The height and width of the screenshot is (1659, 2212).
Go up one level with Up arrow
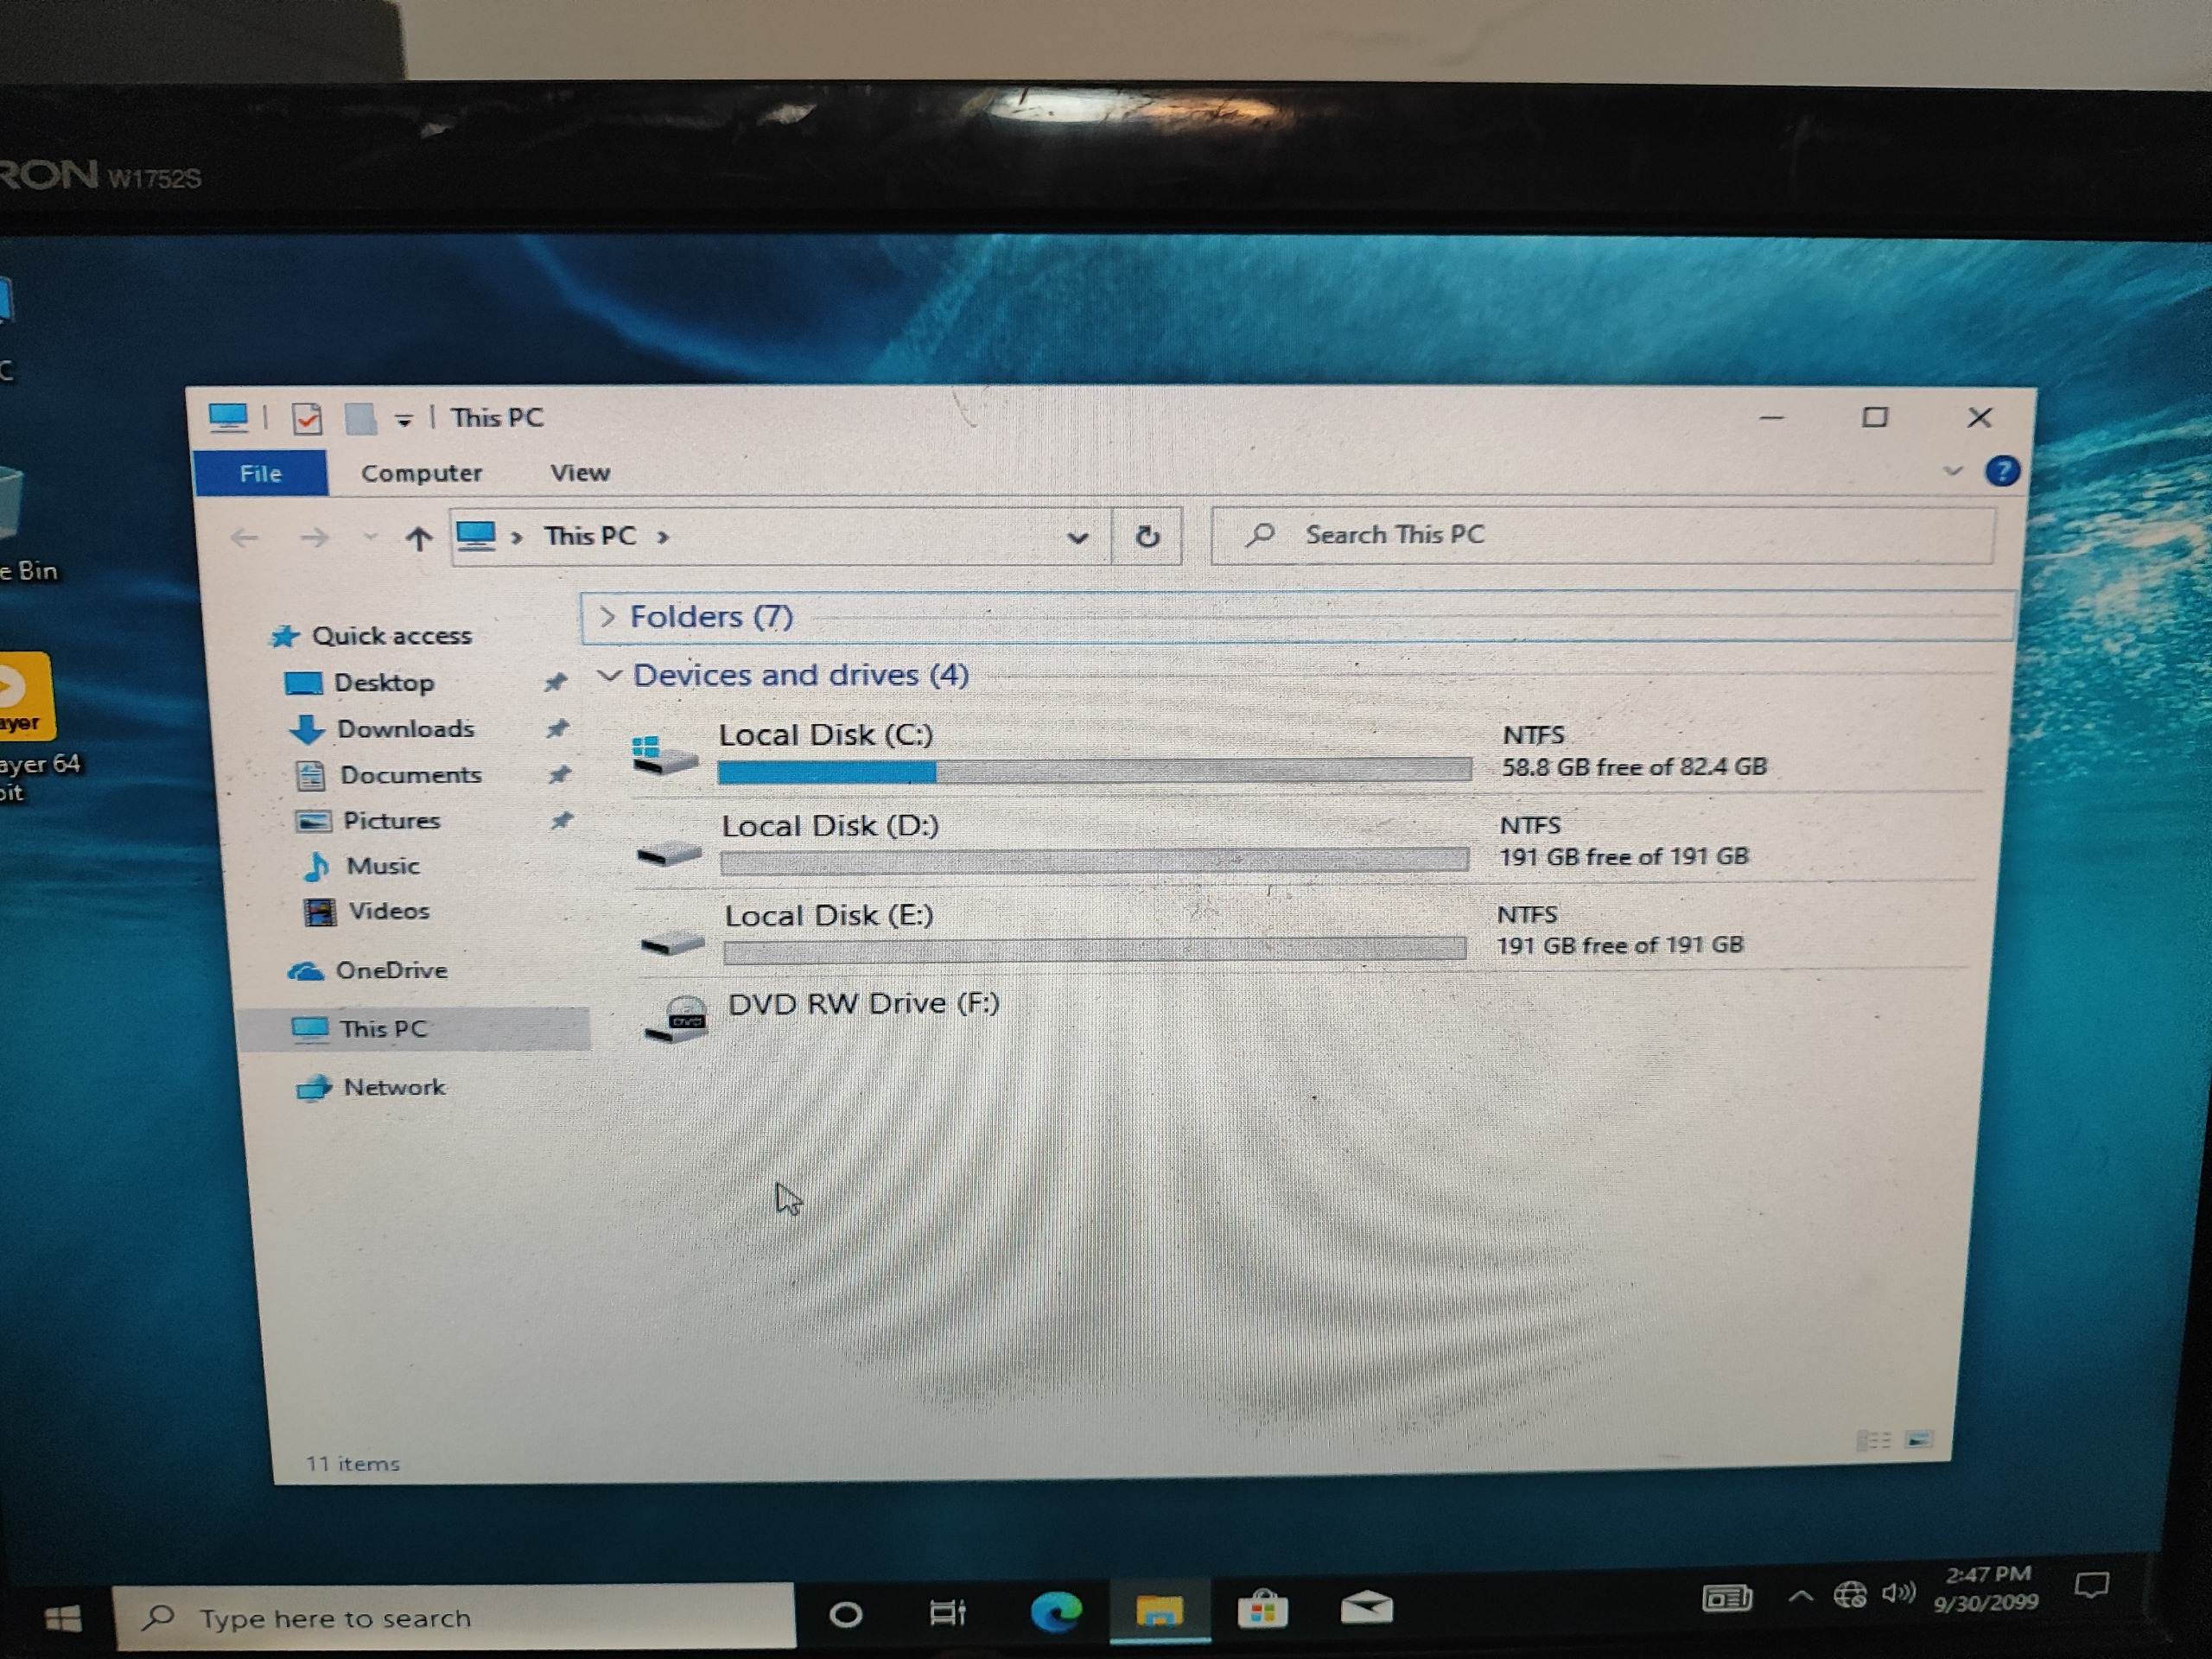(x=418, y=538)
